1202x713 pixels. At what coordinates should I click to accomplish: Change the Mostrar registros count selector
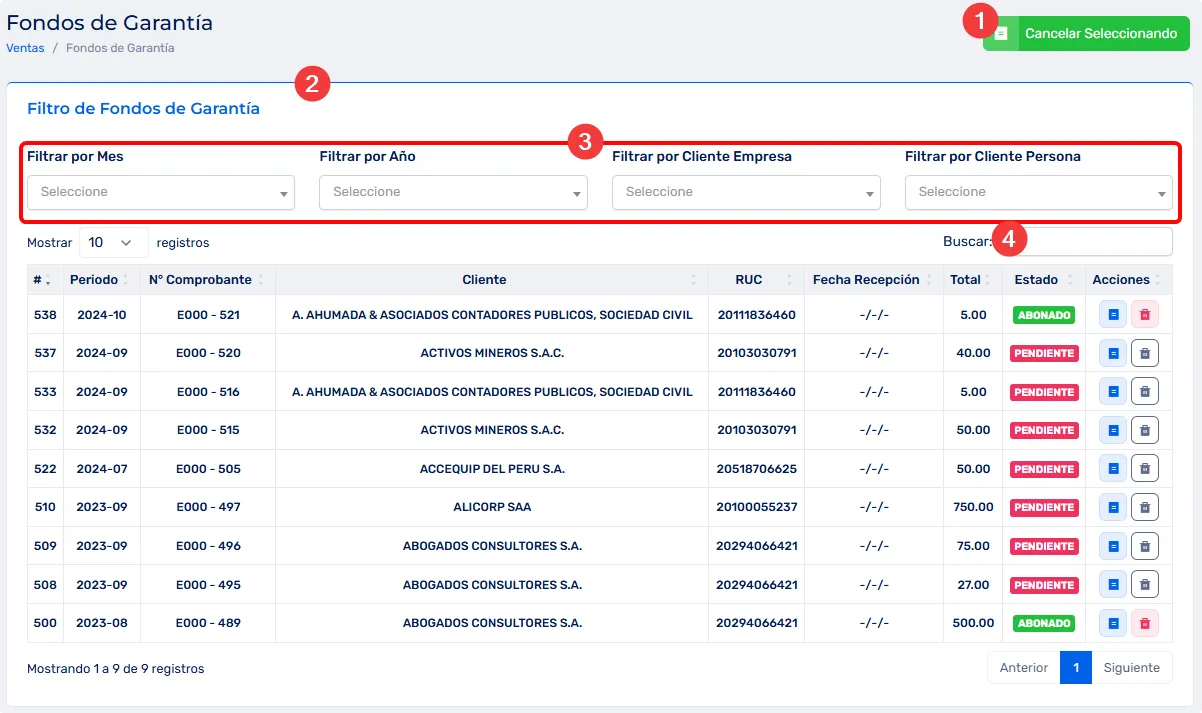coord(113,242)
